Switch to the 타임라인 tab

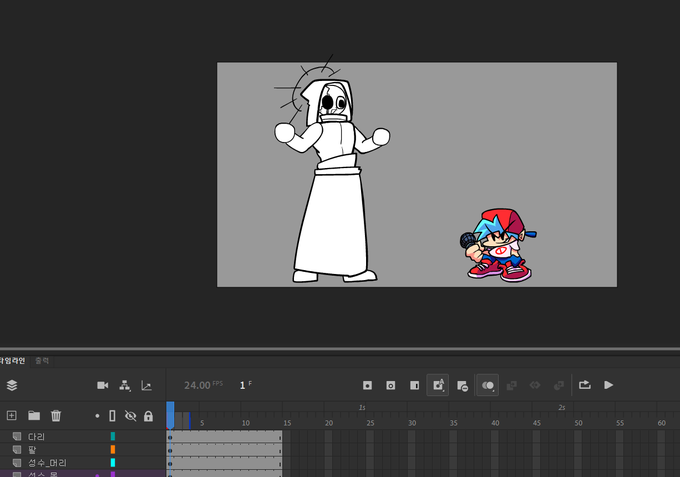pyautogui.click(x=13, y=361)
